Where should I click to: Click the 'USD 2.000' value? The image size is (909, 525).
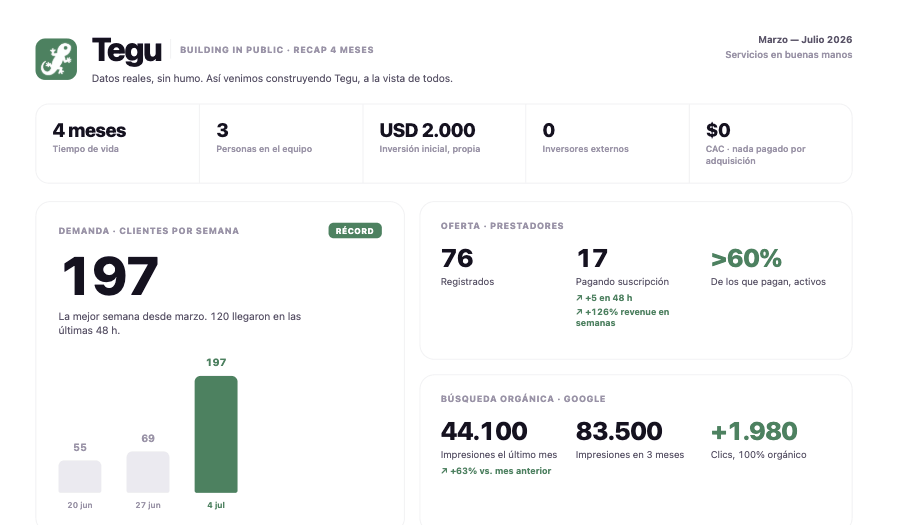(427, 130)
